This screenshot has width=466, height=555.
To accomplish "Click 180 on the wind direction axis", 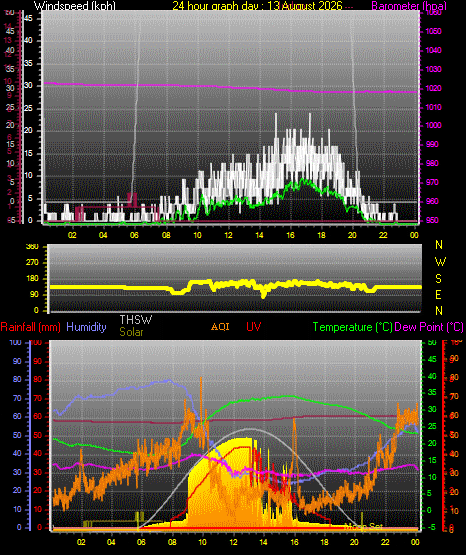I will [33, 279].
